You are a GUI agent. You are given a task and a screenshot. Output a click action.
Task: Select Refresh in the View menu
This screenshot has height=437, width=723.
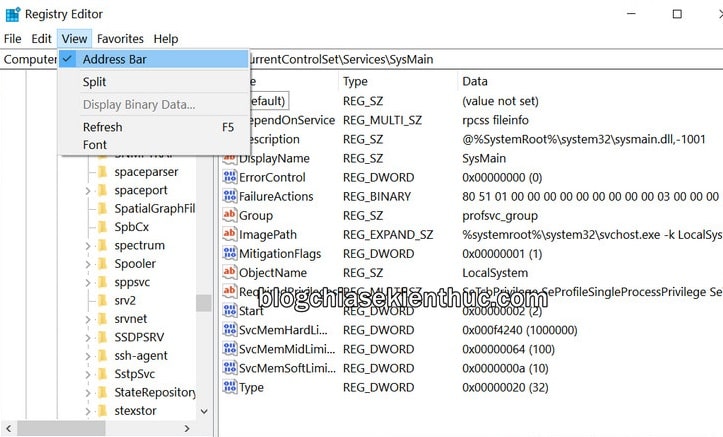pyautogui.click(x=154, y=127)
